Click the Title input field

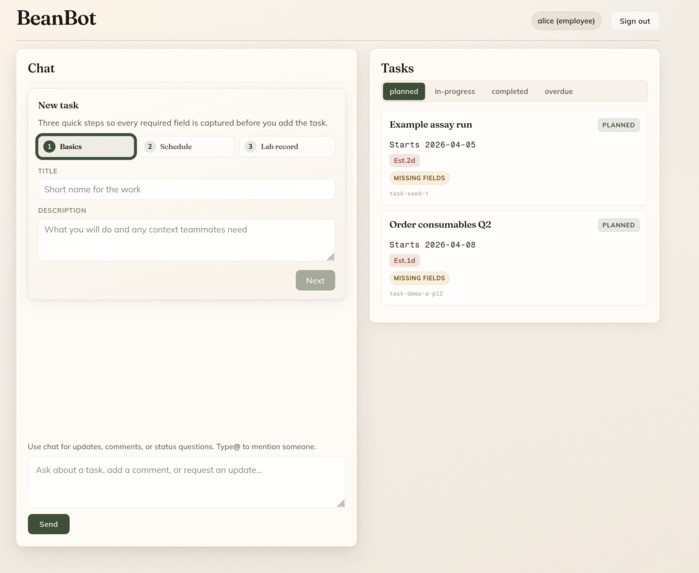(x=186, y=190)
